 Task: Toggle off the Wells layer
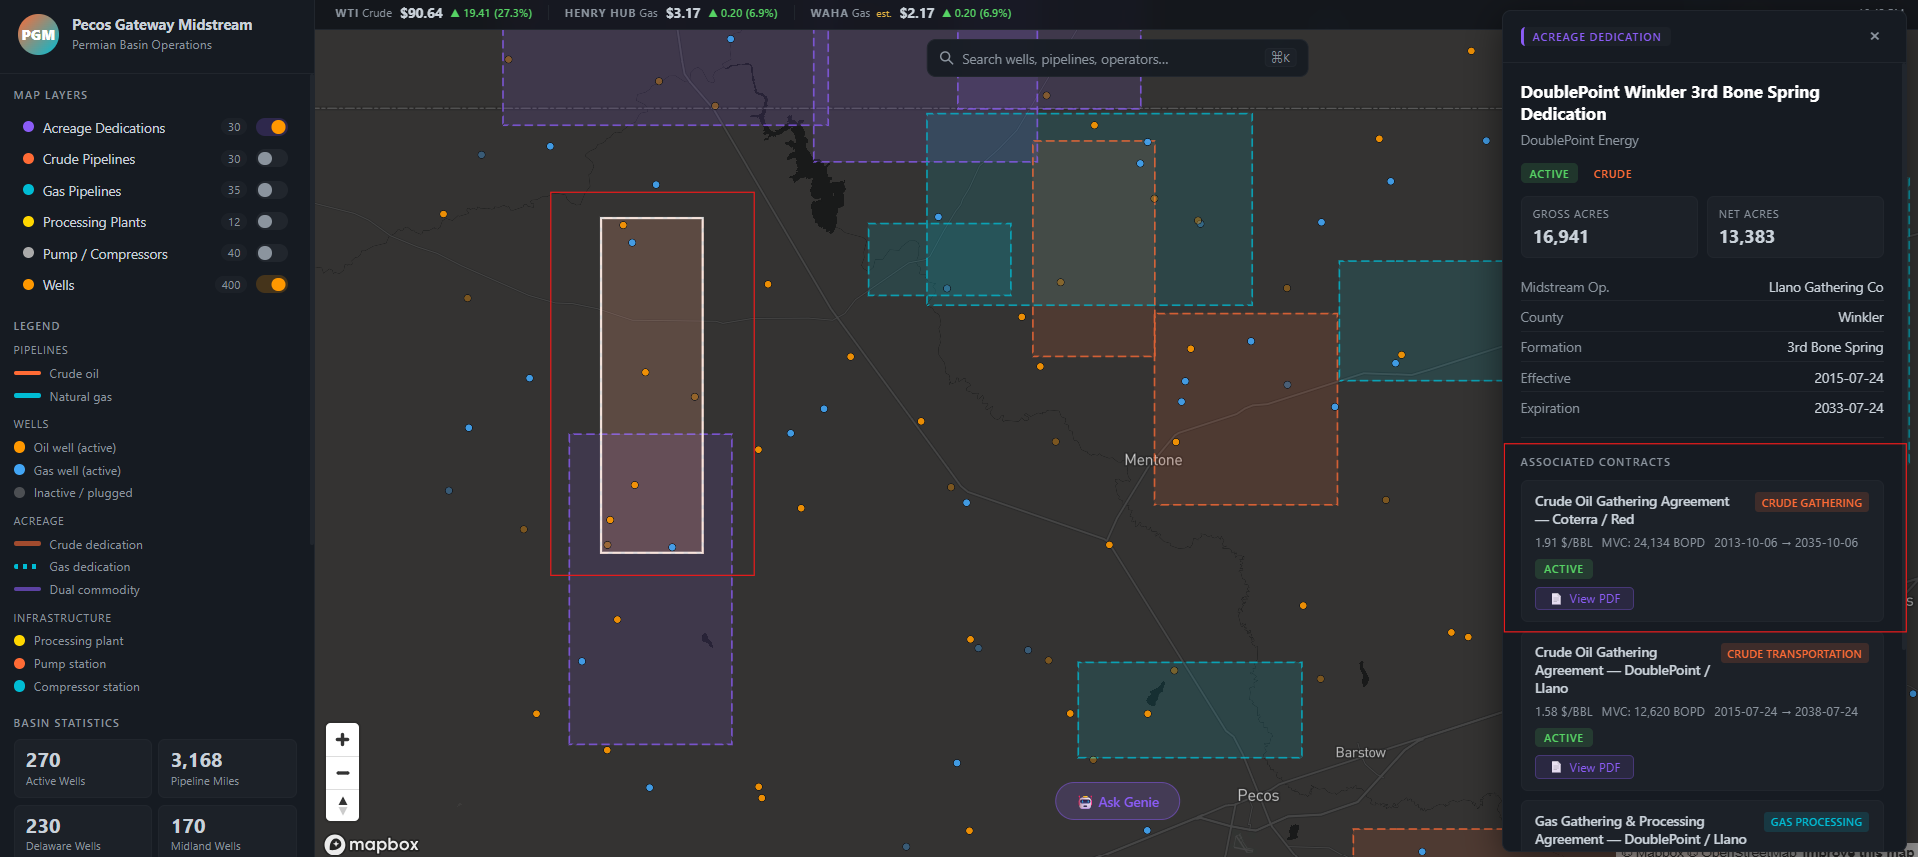pos(271,285)
